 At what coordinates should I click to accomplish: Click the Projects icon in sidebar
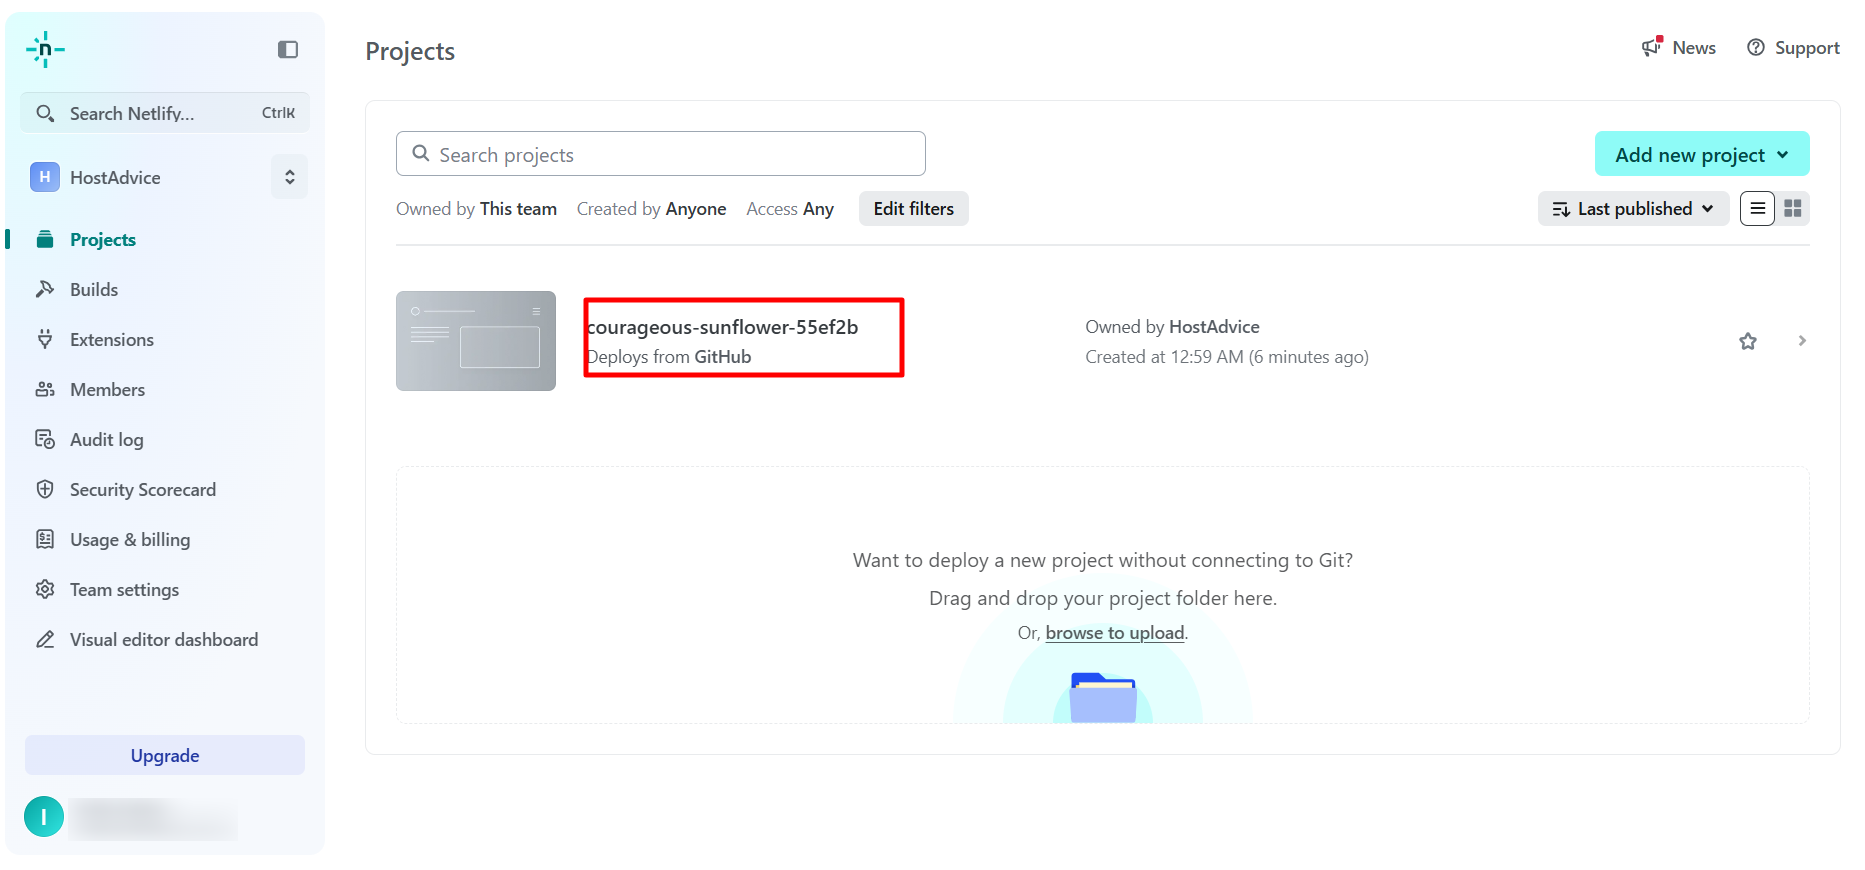(x=45, y=239)
